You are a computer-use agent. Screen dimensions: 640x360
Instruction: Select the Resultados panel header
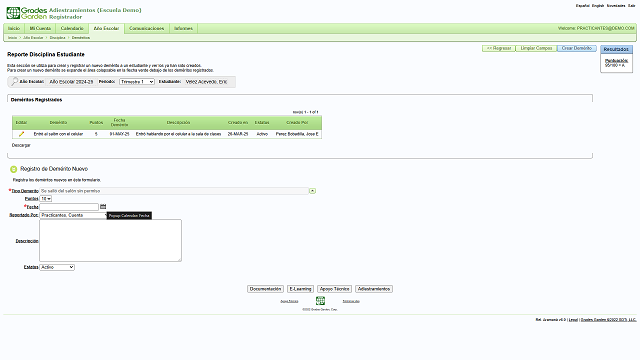click(616, 49)
